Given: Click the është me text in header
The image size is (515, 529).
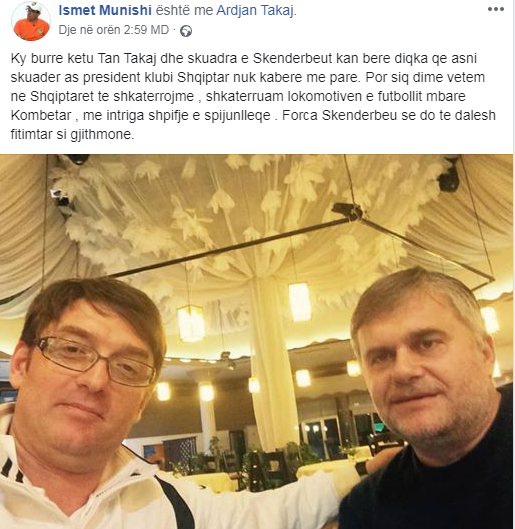Looking at the screenshot, I should [x=184, y=10].
